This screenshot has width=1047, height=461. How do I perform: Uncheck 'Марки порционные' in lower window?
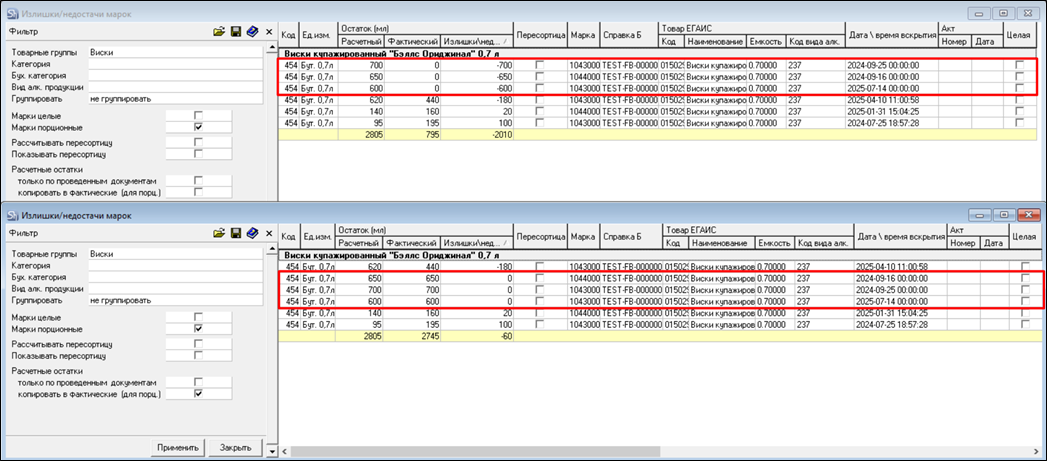click(198, 327)
